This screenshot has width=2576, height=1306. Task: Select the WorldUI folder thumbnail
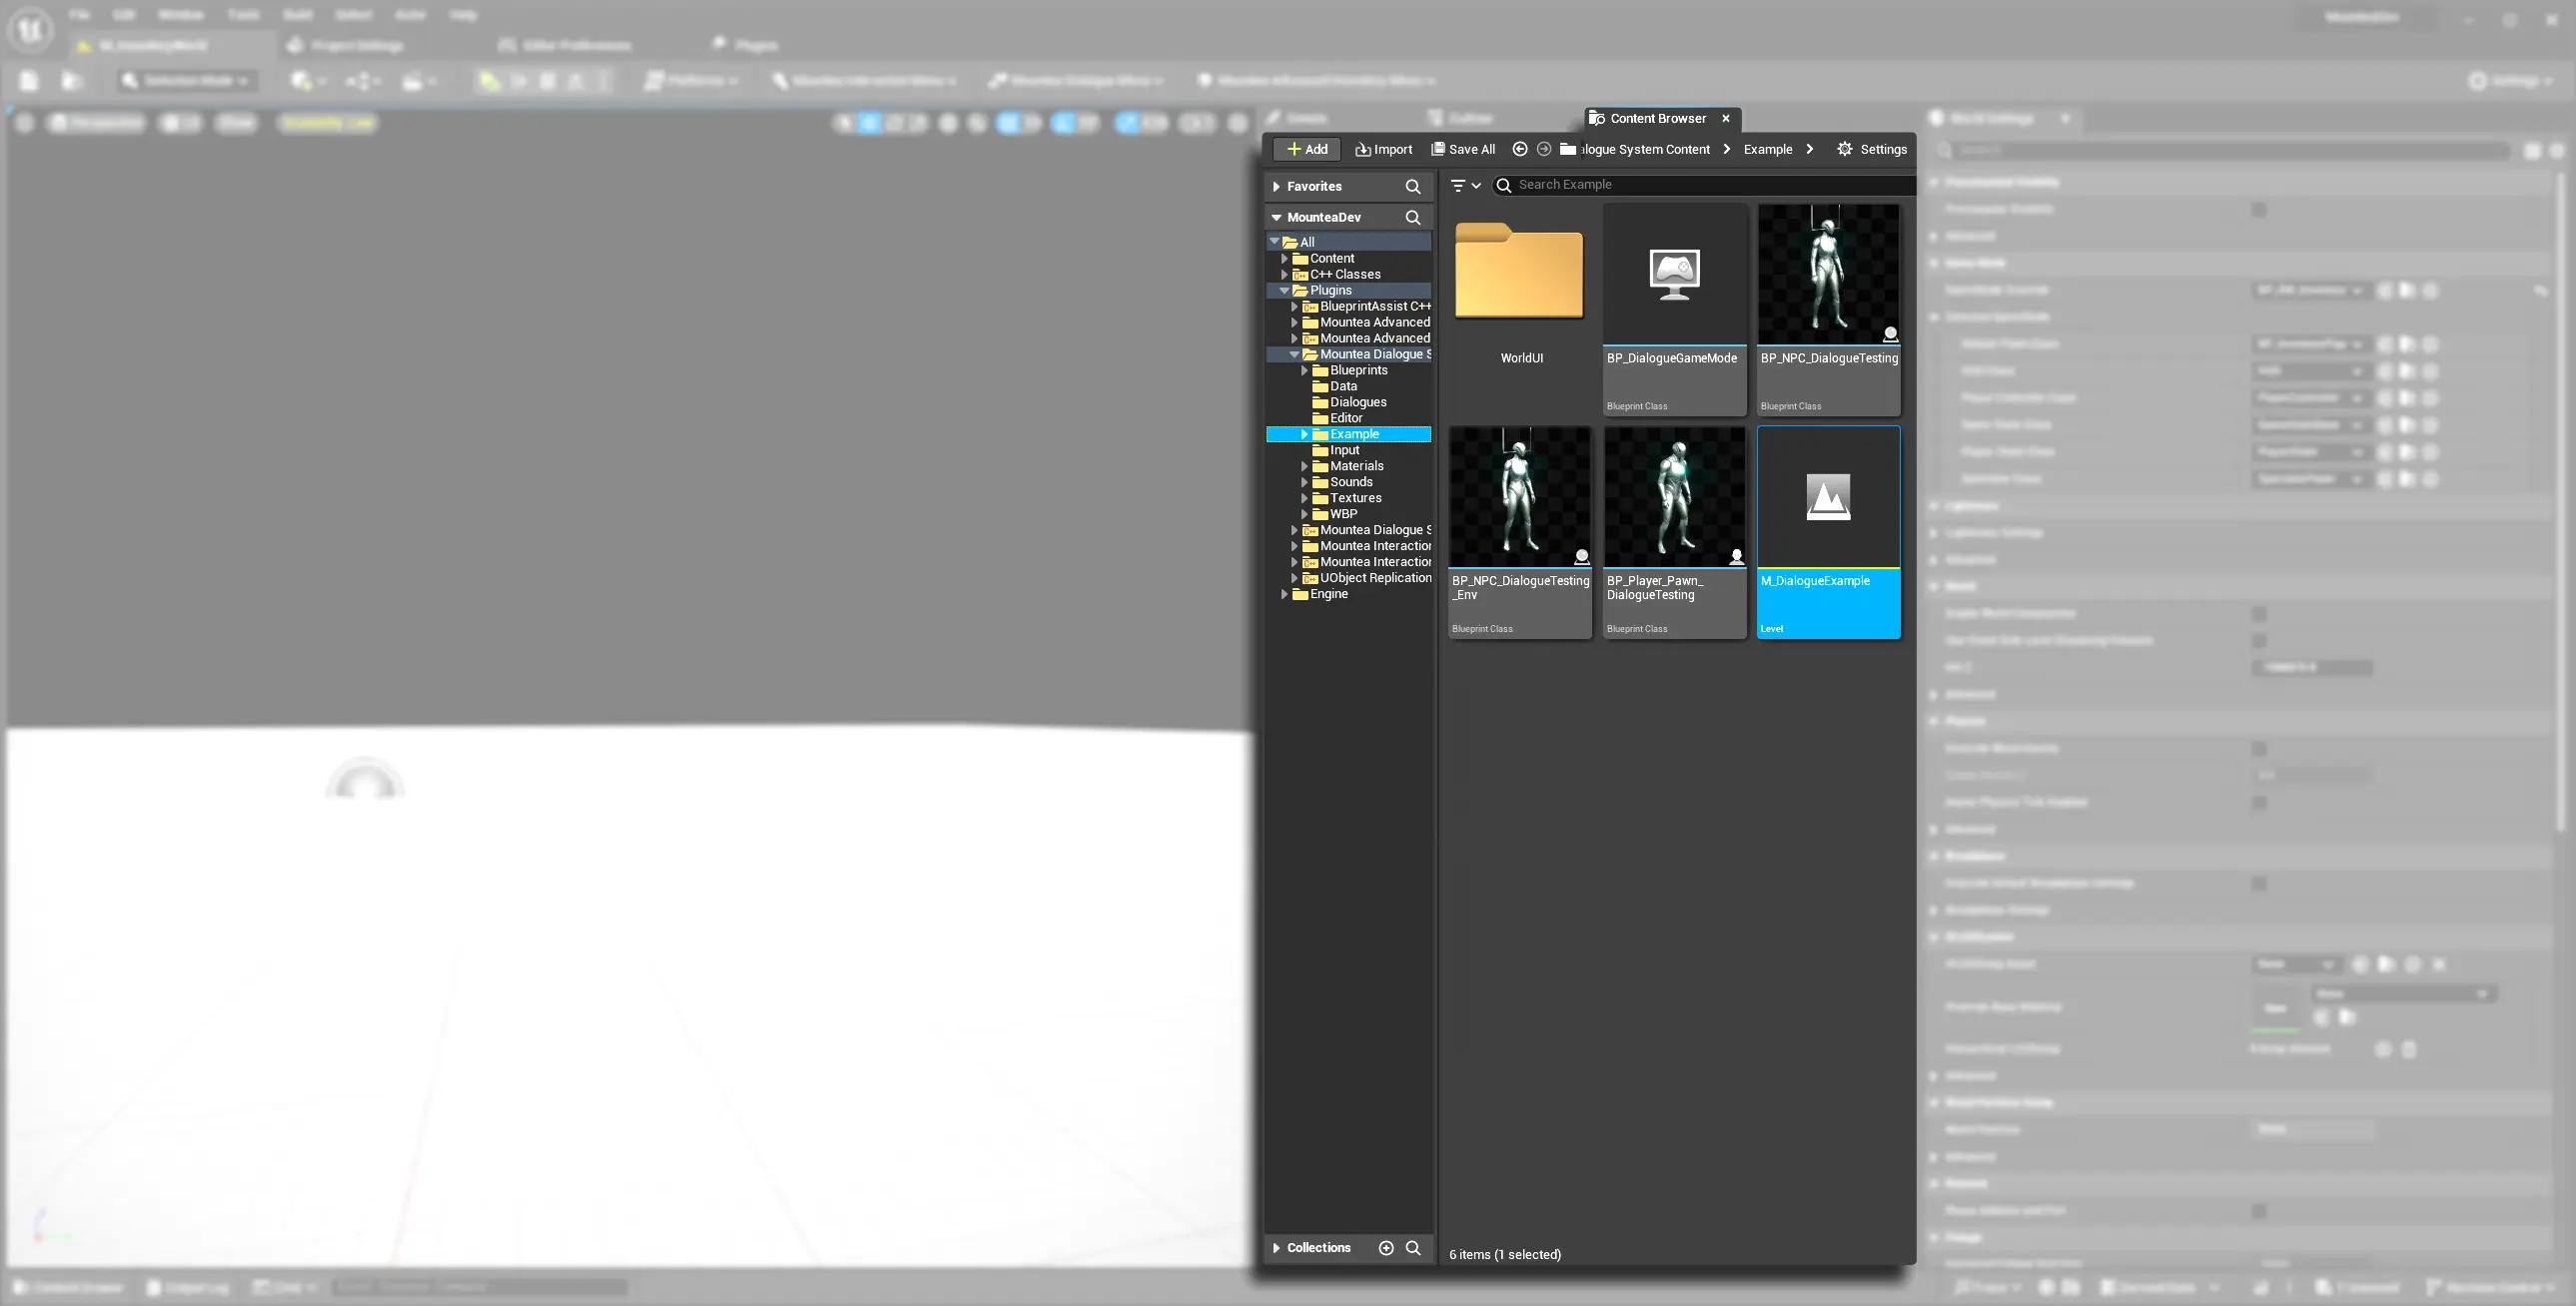(1519, 272)
